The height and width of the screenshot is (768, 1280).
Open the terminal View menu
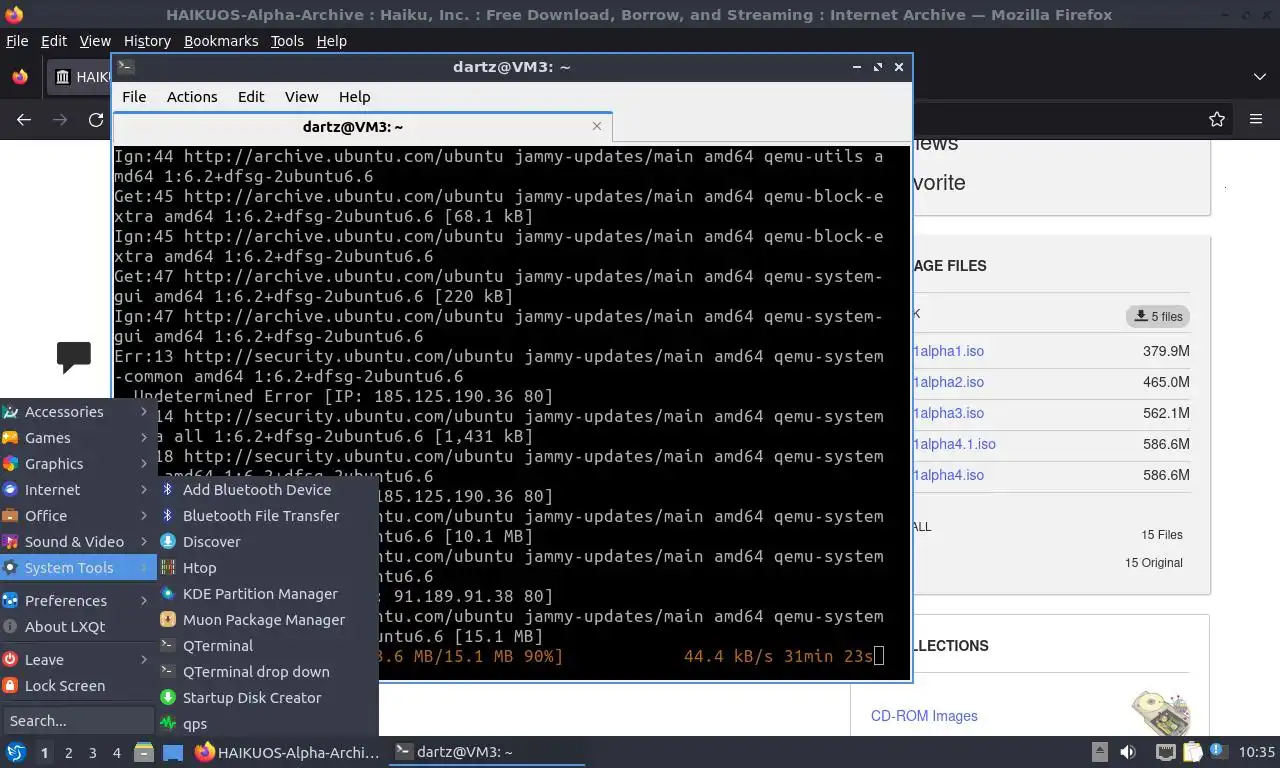pos(301,96)
